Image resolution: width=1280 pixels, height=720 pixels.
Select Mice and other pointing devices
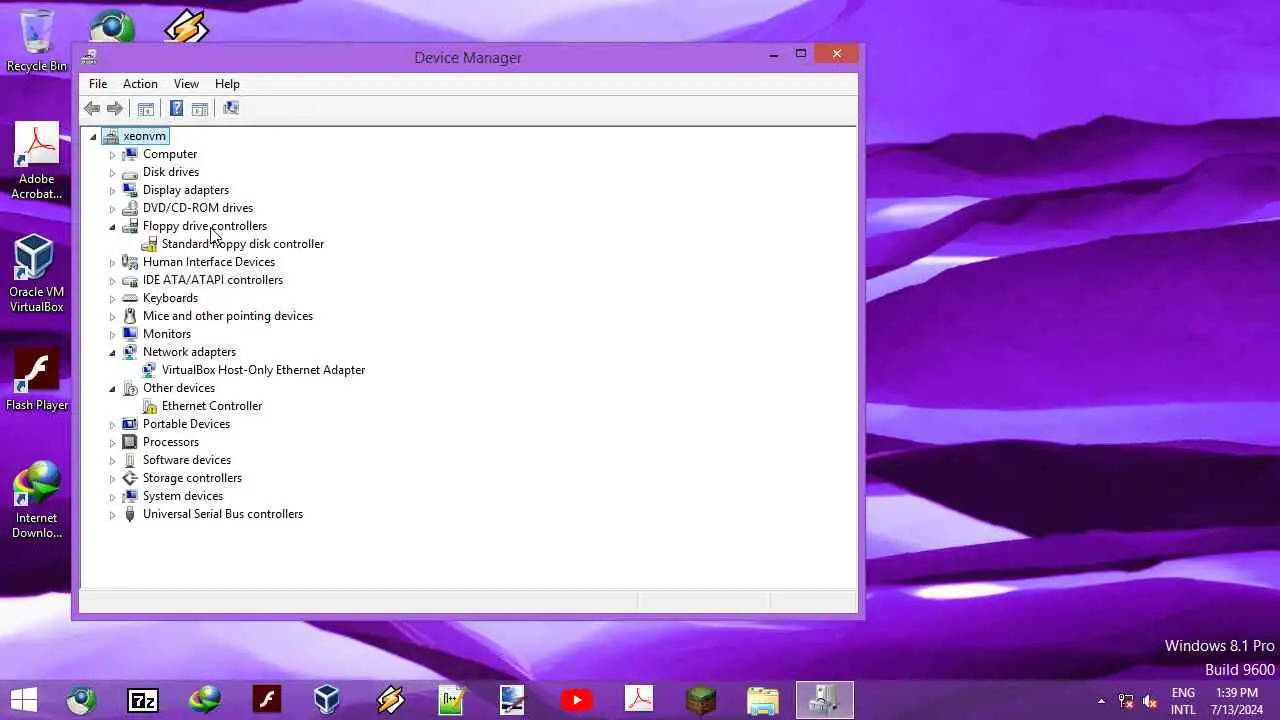pyautogui.click(x=228, y=316)
